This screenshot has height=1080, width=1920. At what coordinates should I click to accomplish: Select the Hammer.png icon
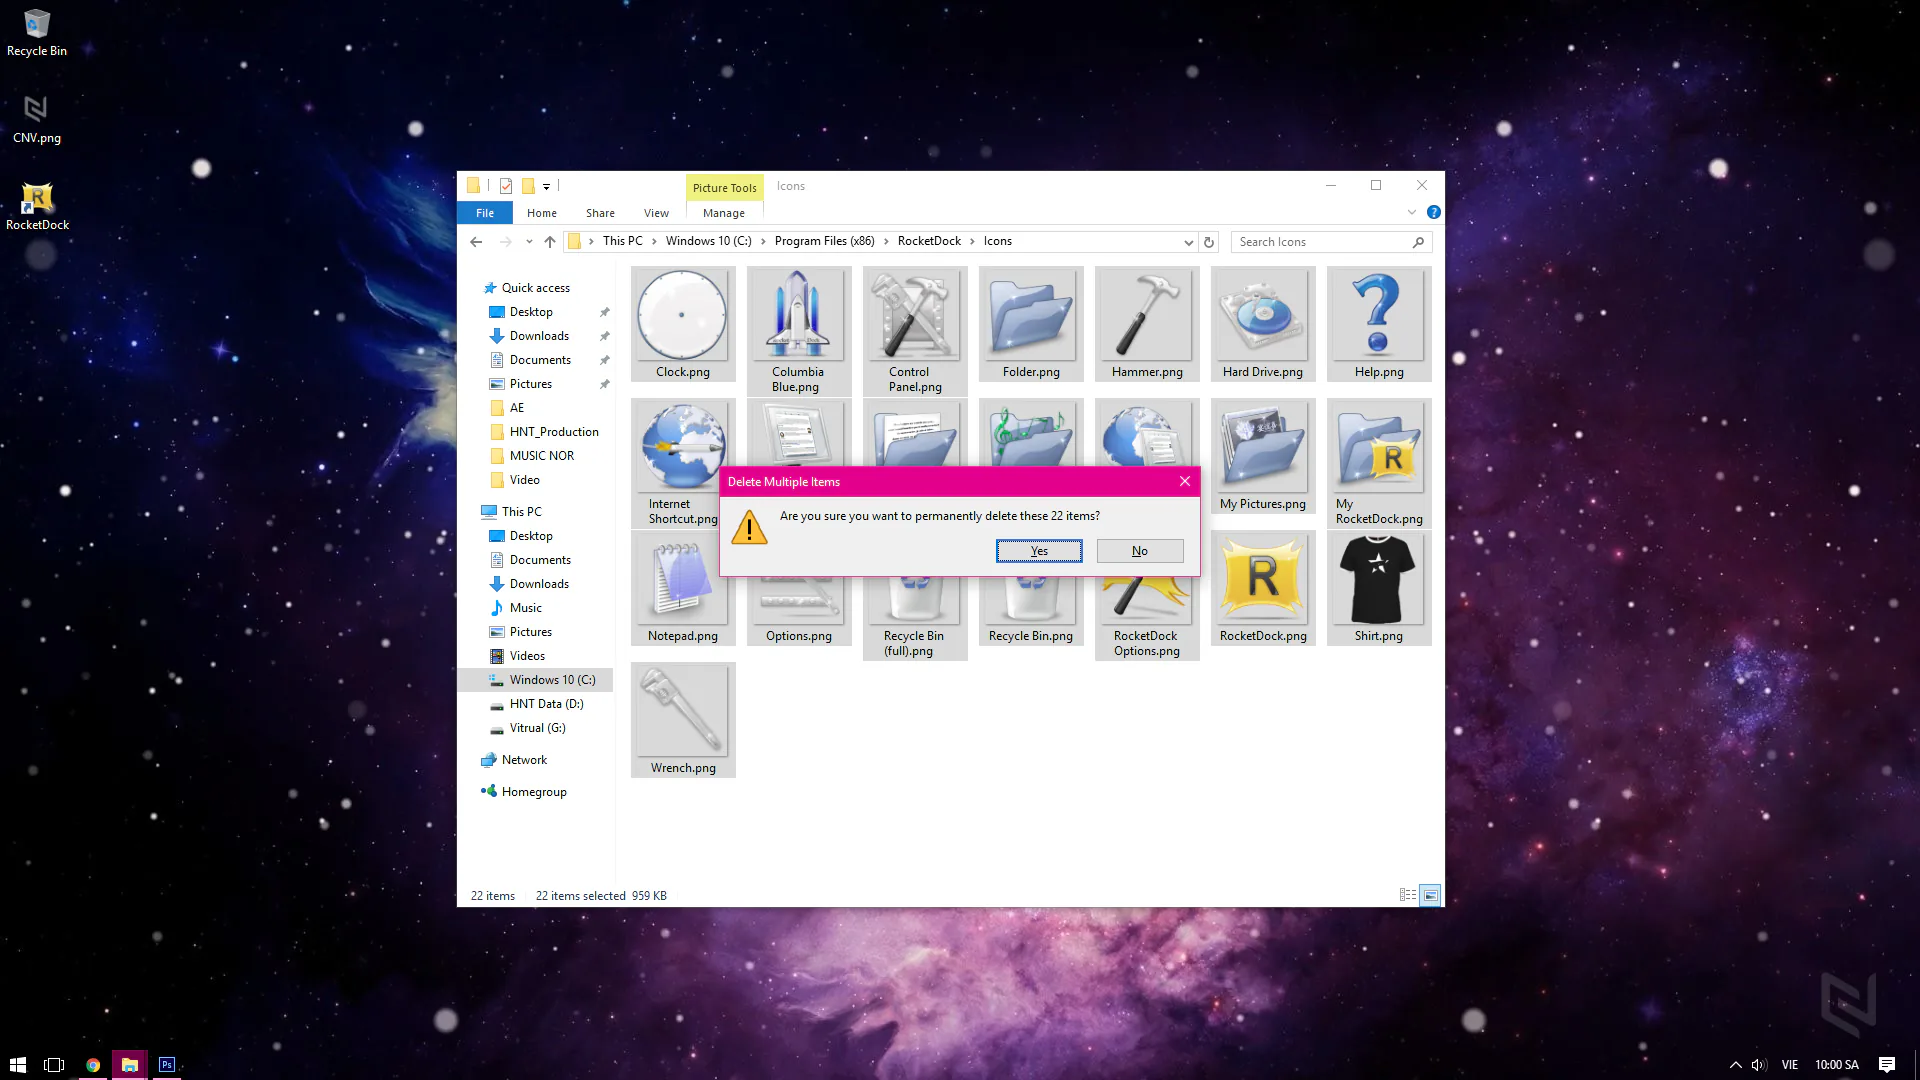coord(1147,324)
